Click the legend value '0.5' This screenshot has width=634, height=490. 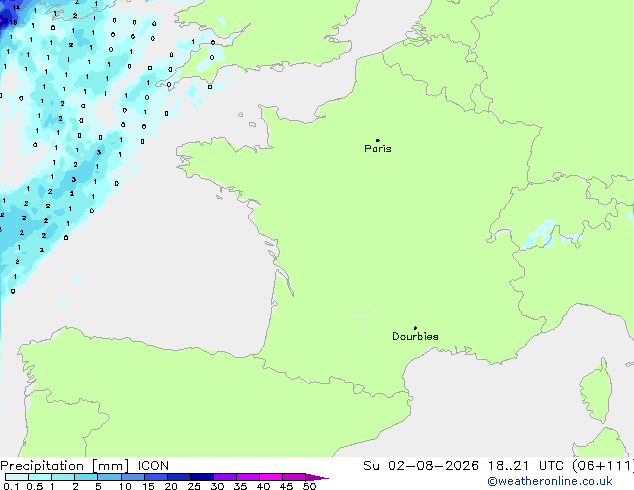point(34,486)
